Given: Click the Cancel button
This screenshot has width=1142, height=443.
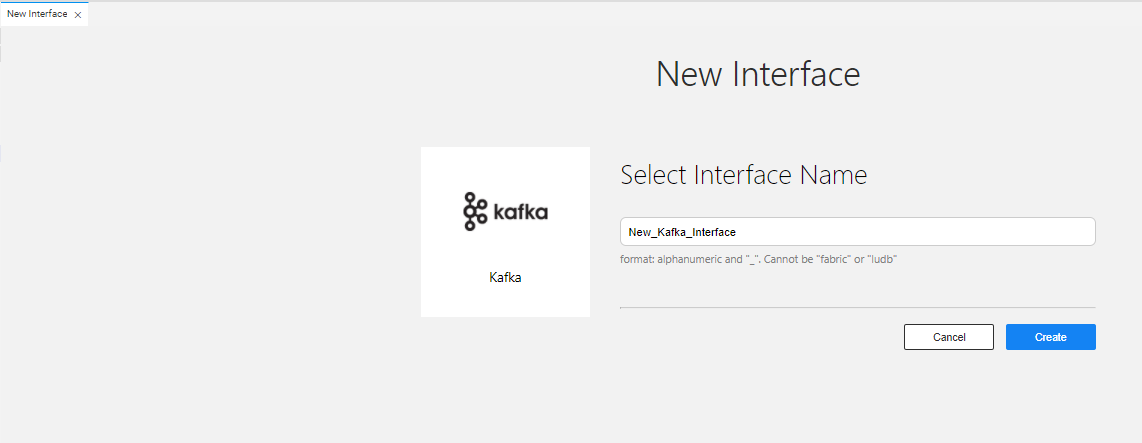Looking at the screenshot, I should pyautogui.click(x=948, y=337).
